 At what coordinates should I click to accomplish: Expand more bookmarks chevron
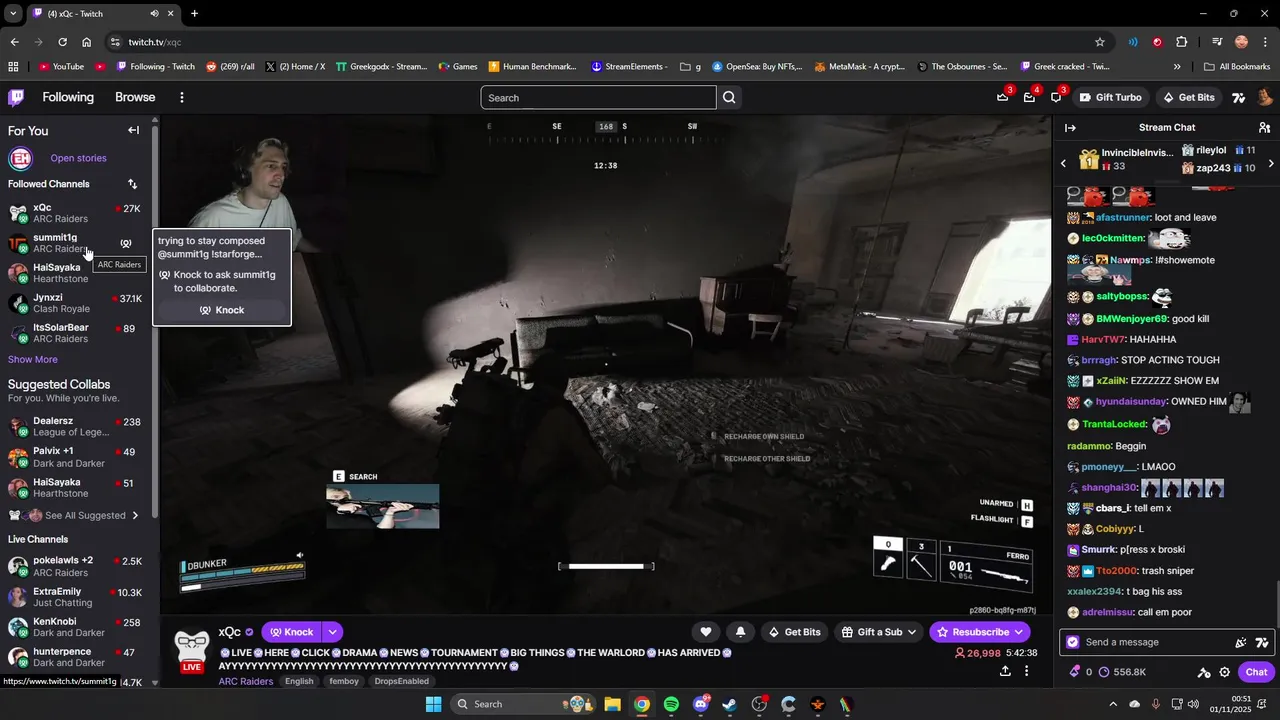1177,67
